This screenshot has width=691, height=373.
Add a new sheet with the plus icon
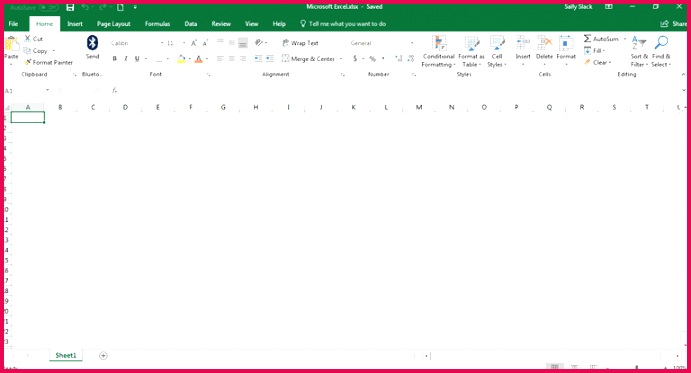tap(103, 355)
